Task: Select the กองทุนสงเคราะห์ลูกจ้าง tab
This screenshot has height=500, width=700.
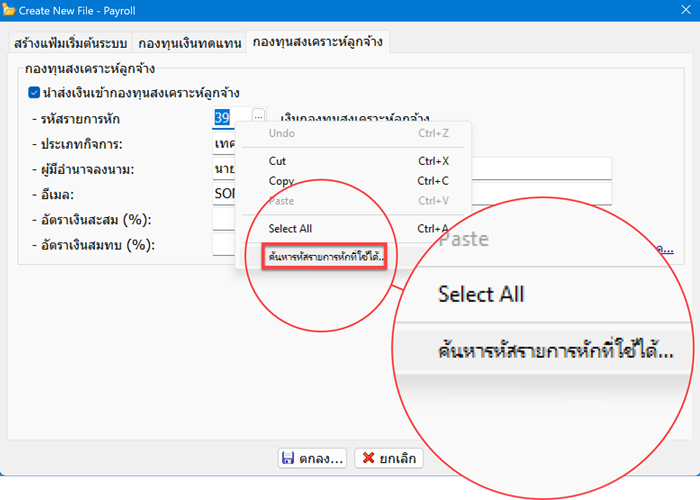Action: (317, 42)
